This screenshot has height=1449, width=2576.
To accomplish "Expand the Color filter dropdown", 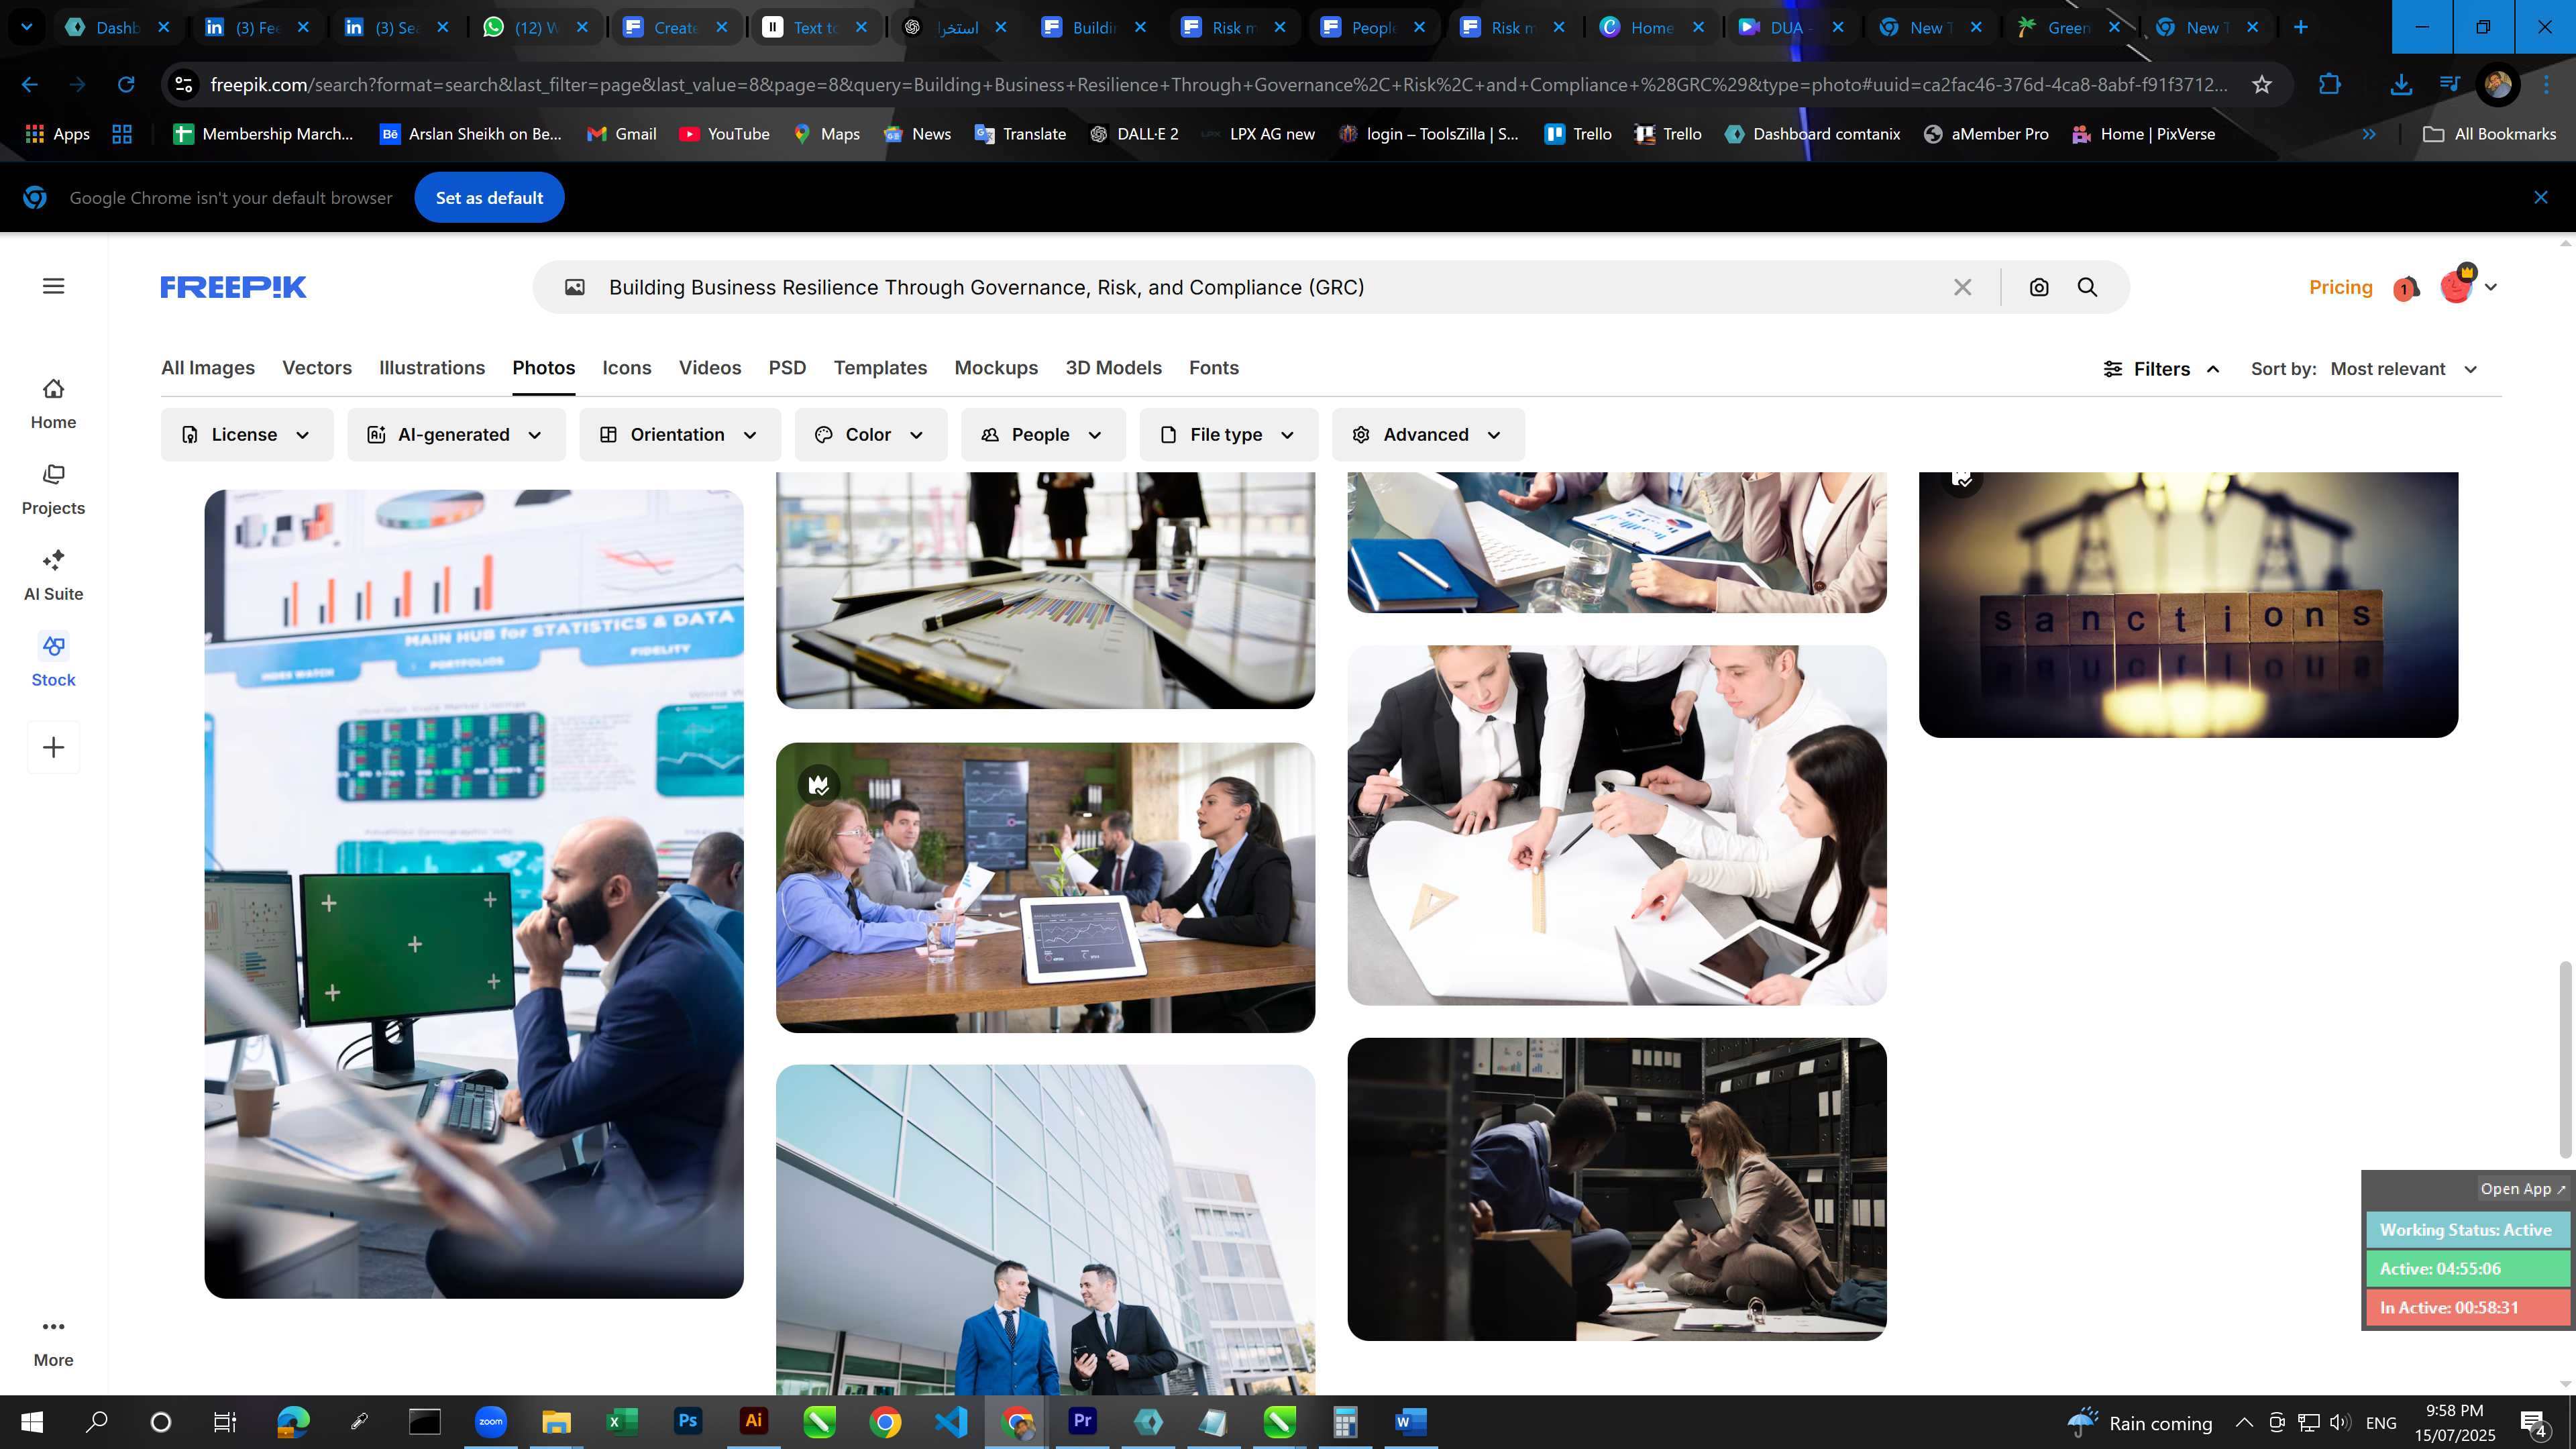I will click(870, 434).
